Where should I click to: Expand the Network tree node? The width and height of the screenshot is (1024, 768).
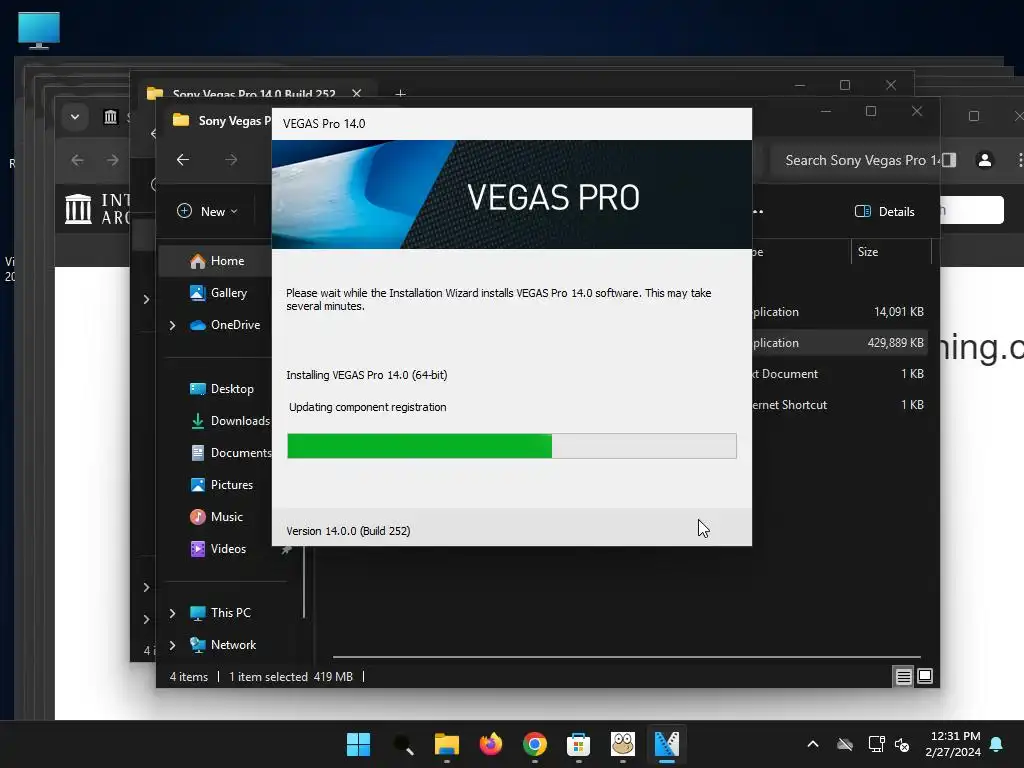click(172, 645)
